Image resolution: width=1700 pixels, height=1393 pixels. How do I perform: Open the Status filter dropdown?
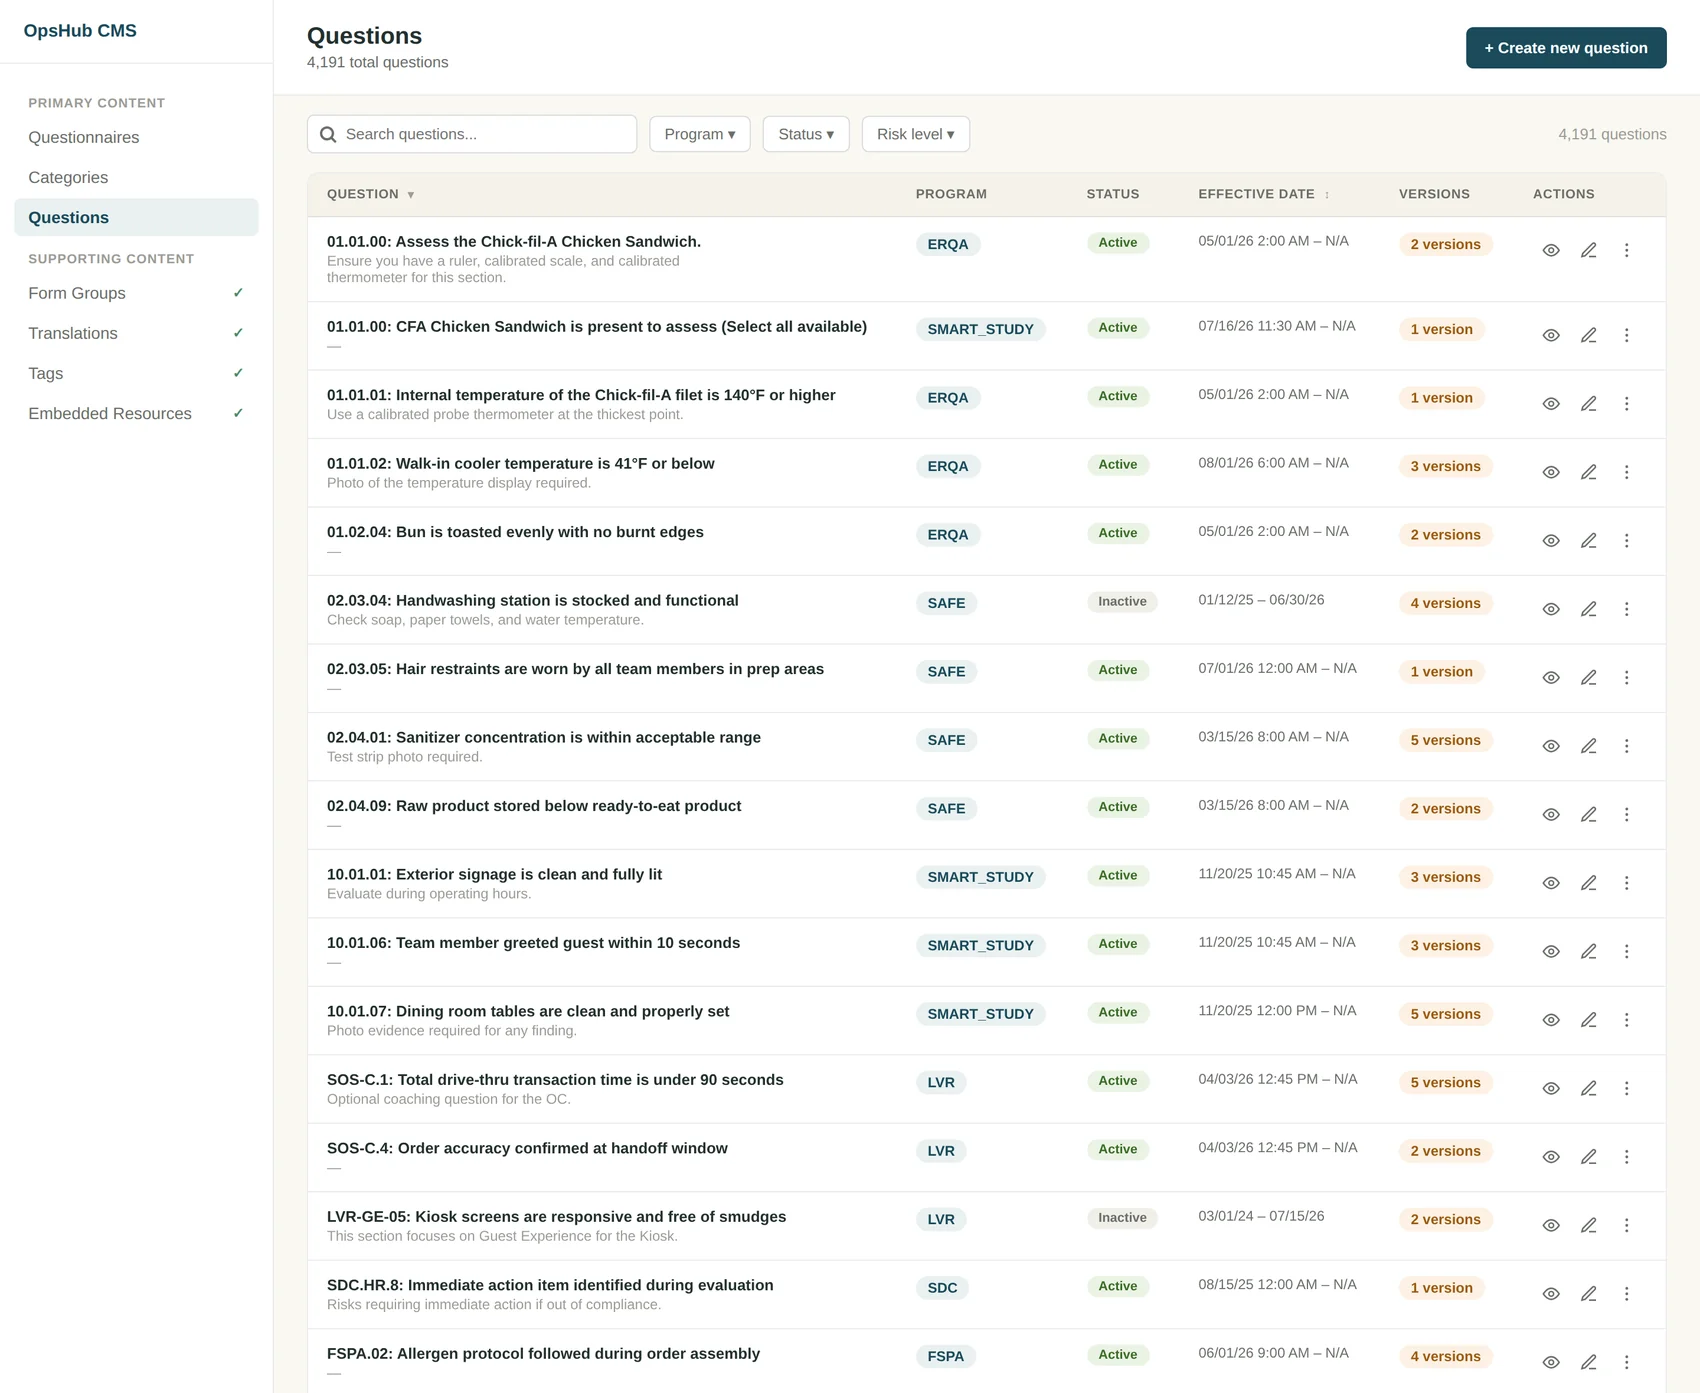click(x=806, y=134)
